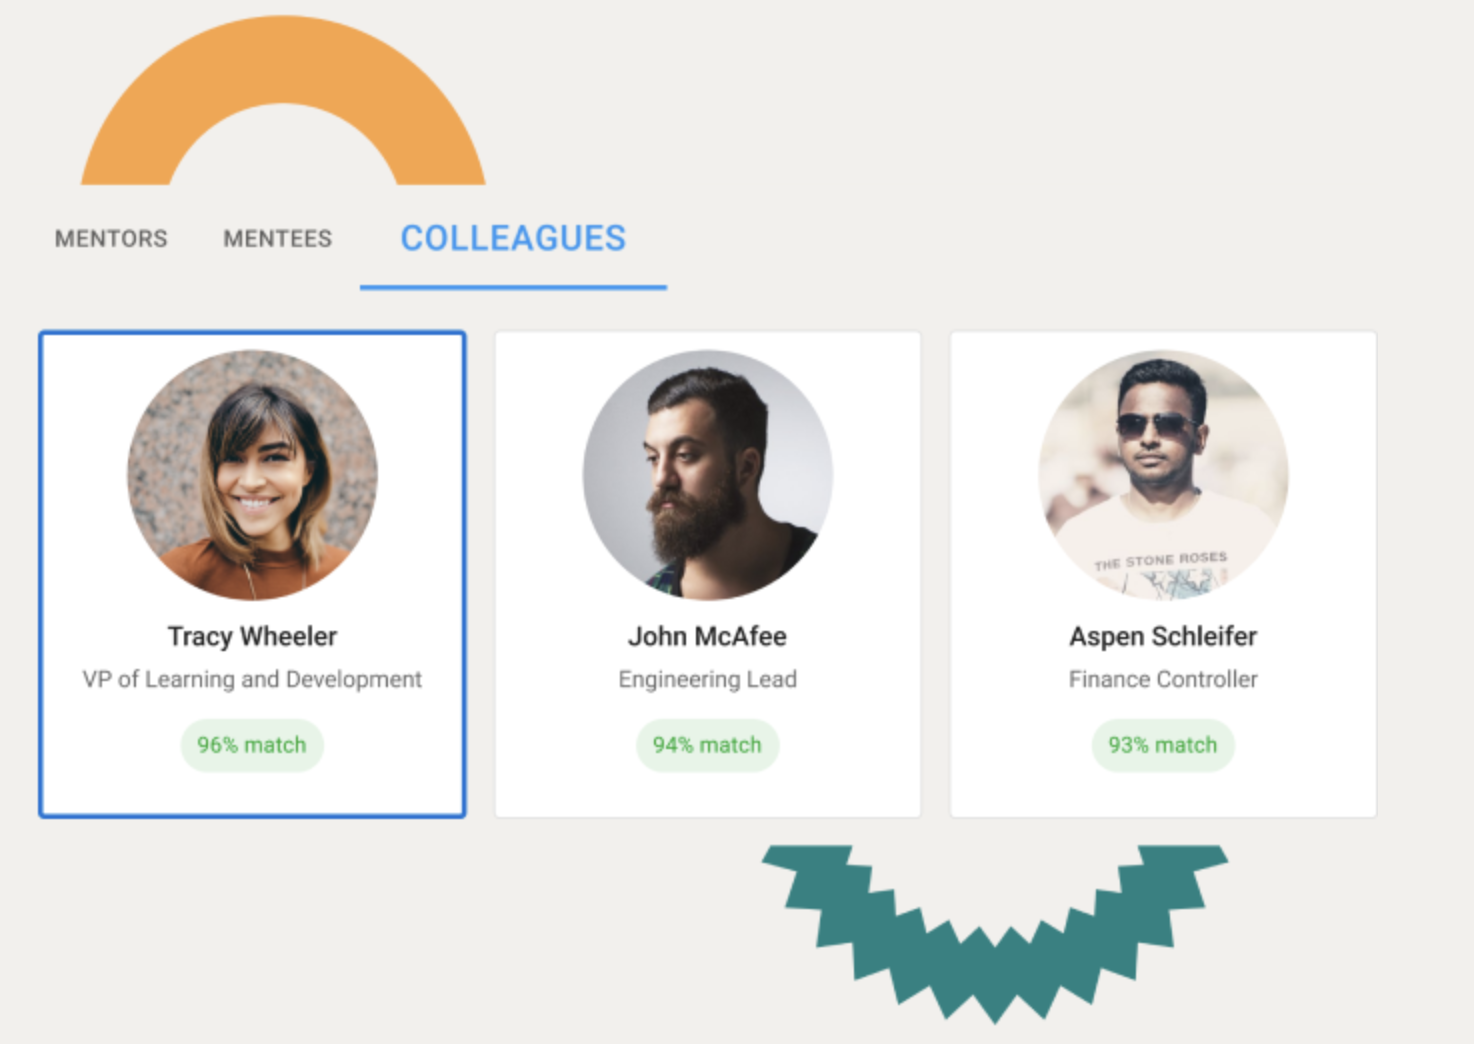Open Tracy Wheeler's profile photo

(252, 475)
